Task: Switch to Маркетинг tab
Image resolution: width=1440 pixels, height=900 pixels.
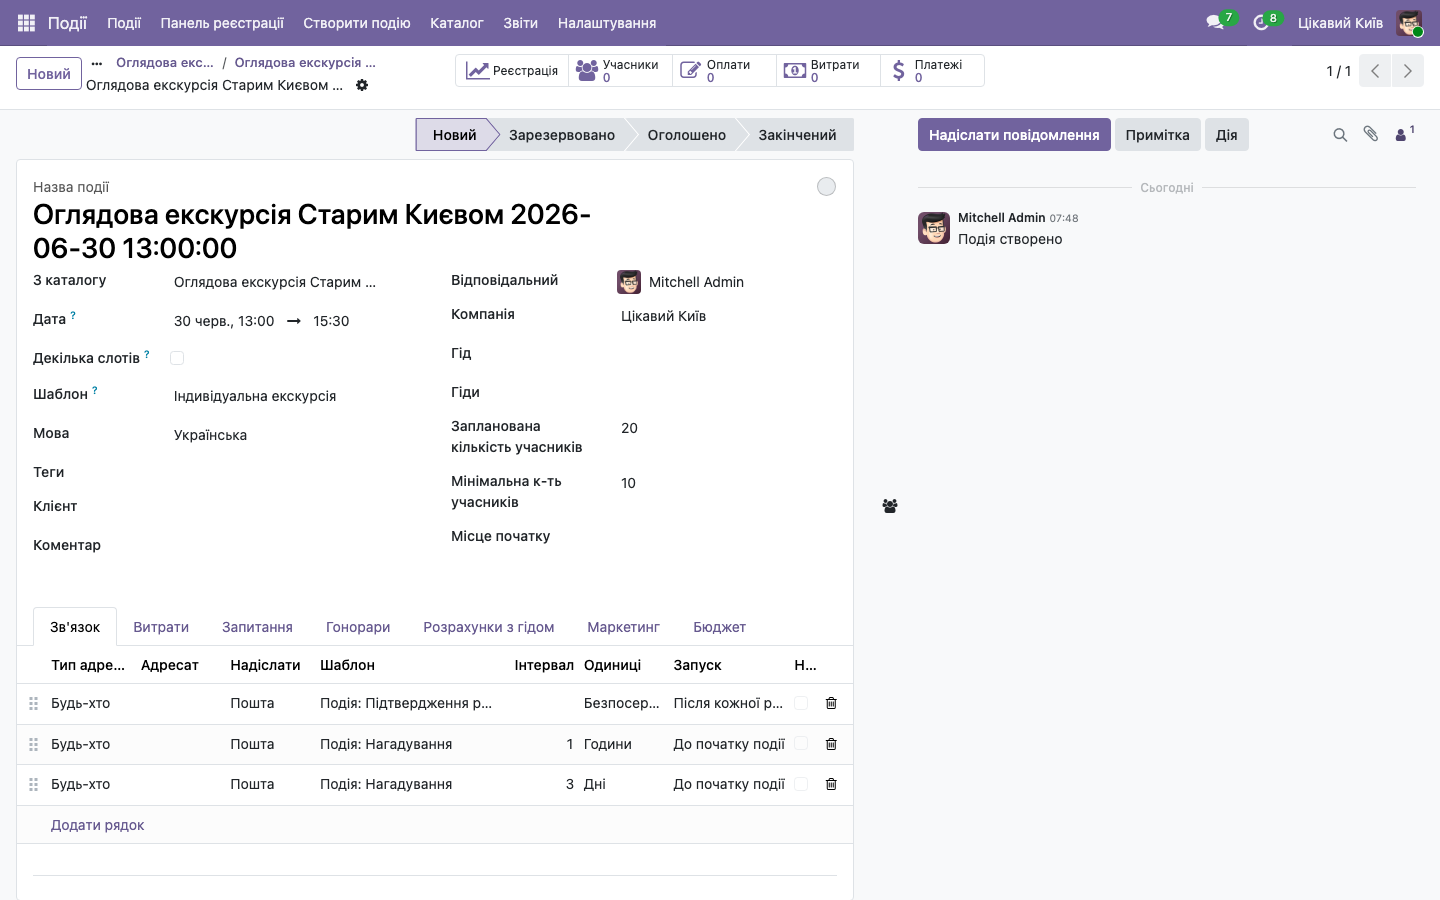Action: [x=624, y=627]
